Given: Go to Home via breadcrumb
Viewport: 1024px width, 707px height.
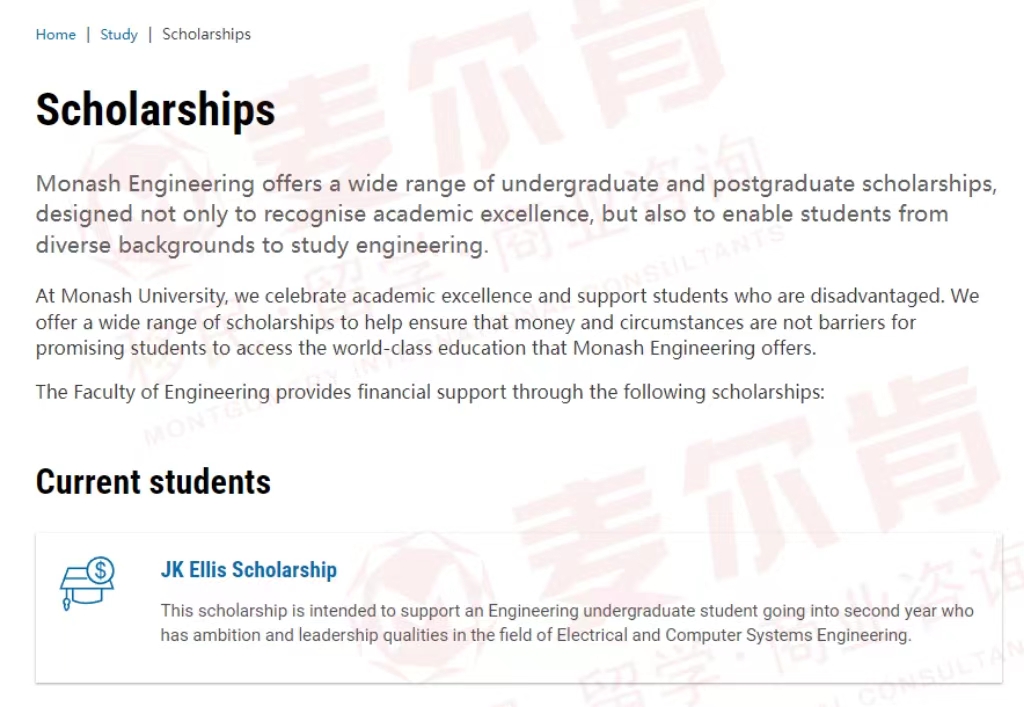Looking at the screenshot, I should 56,34.
